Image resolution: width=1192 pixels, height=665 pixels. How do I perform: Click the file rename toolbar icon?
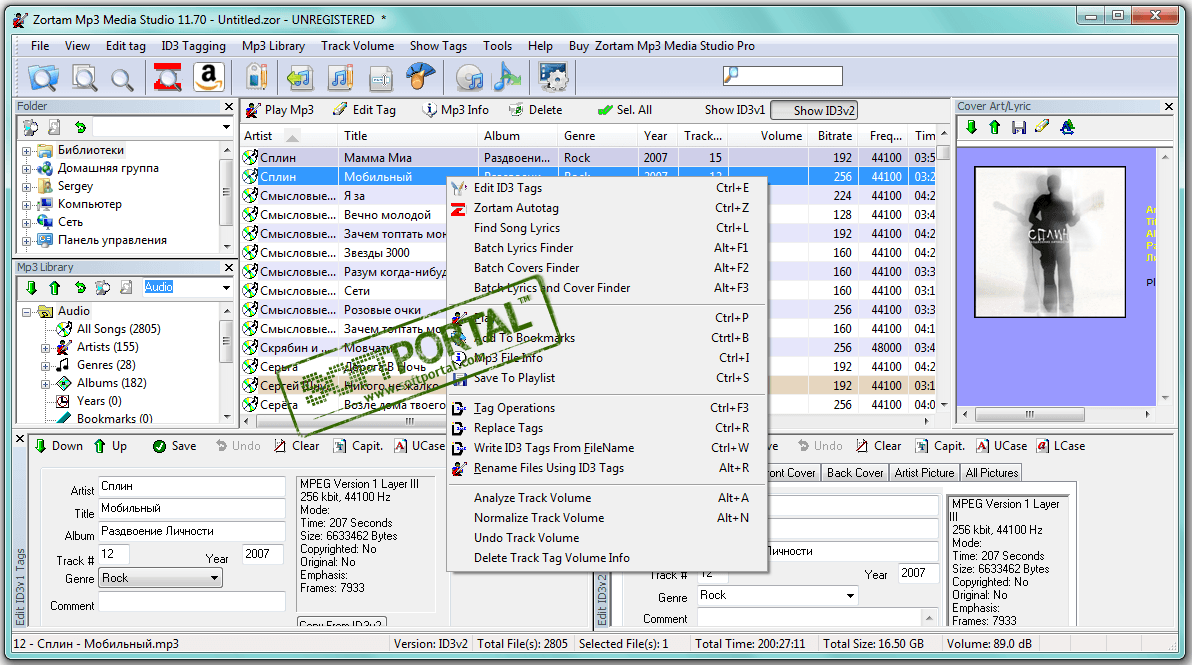click(381, 78)
